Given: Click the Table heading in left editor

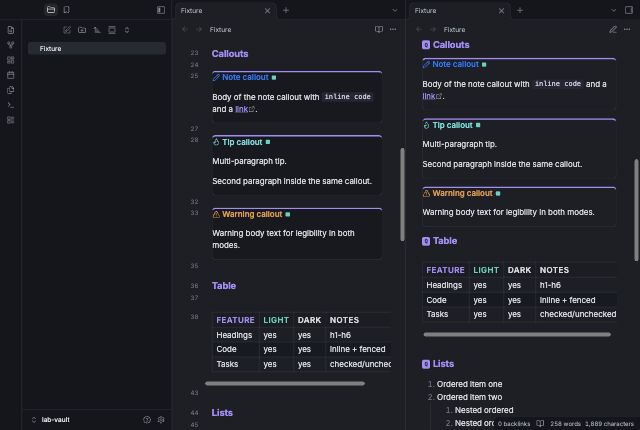Looking at the screenshot, I should tap(224, 286).
